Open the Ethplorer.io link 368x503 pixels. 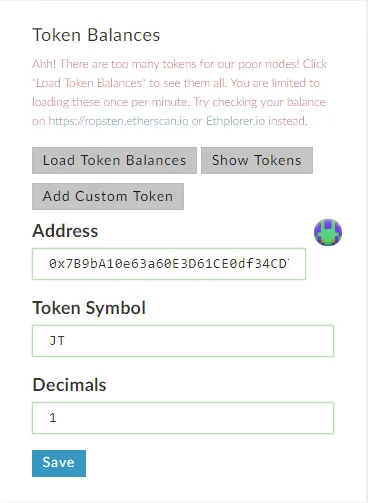pyautogui.click(x=235, y=121)
